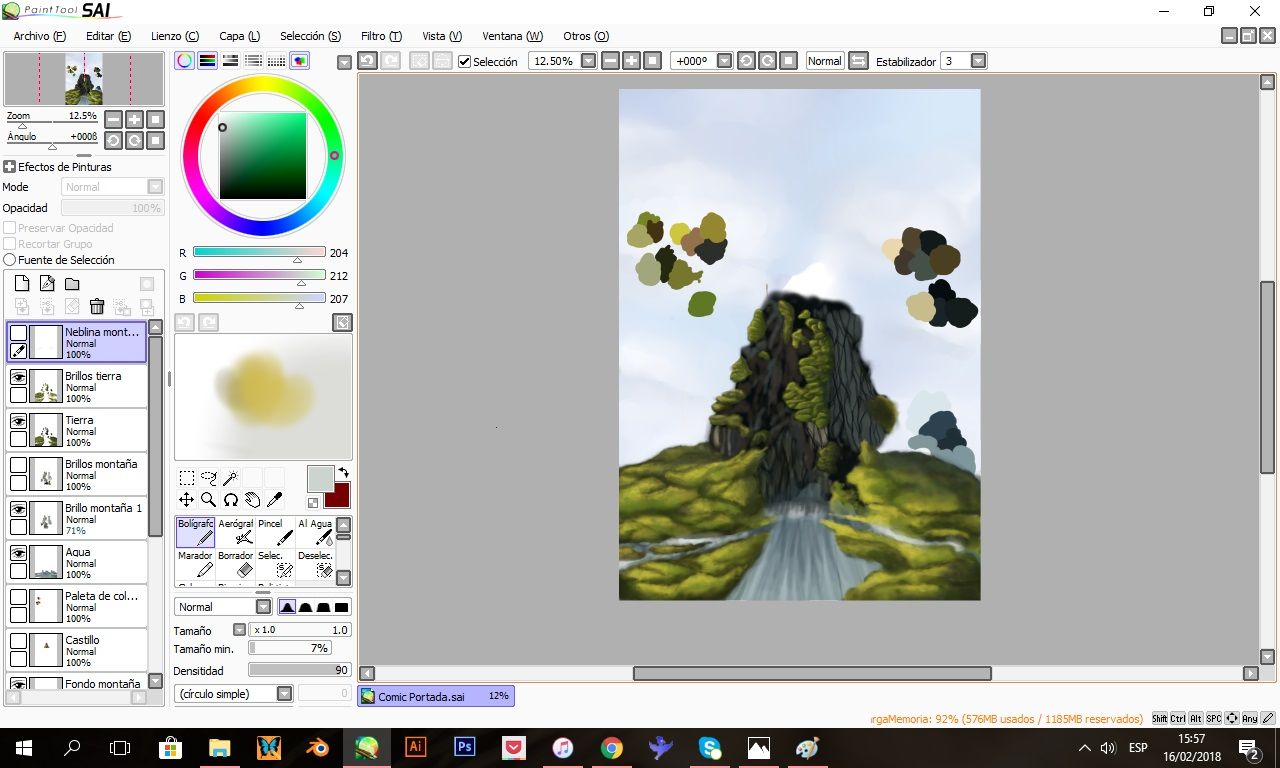Select the eyedropper color picker tool

[274, 499]
